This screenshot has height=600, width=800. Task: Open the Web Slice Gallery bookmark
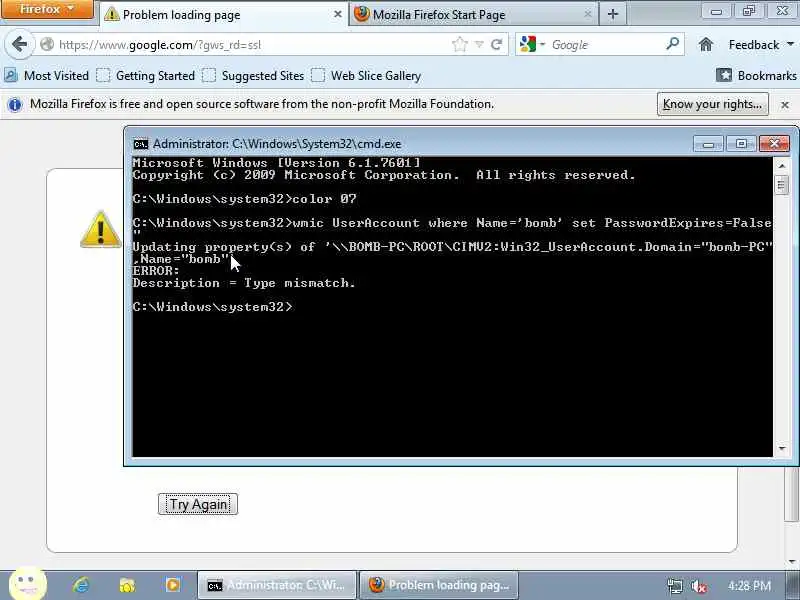(x=366, y=76)
